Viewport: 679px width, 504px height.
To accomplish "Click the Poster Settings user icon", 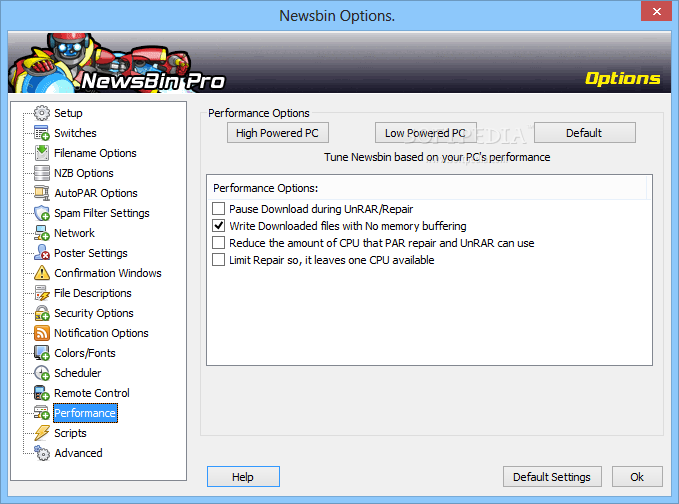I will click(x=42, y=253).
